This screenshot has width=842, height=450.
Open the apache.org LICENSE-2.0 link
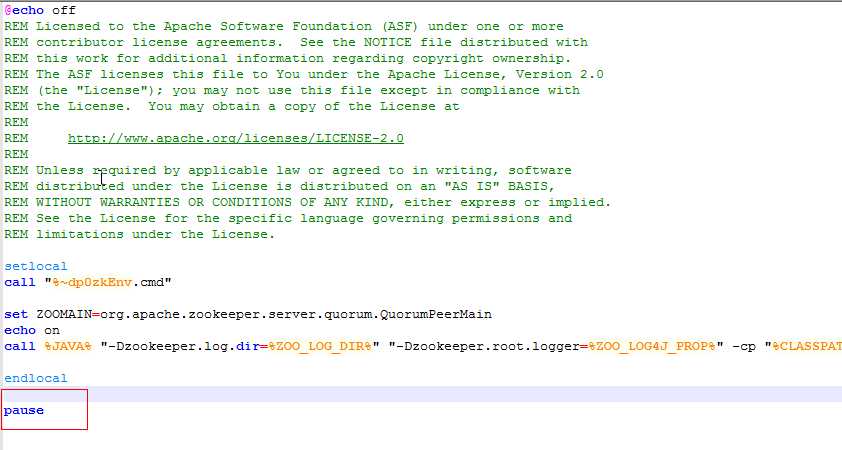point(236,139)
